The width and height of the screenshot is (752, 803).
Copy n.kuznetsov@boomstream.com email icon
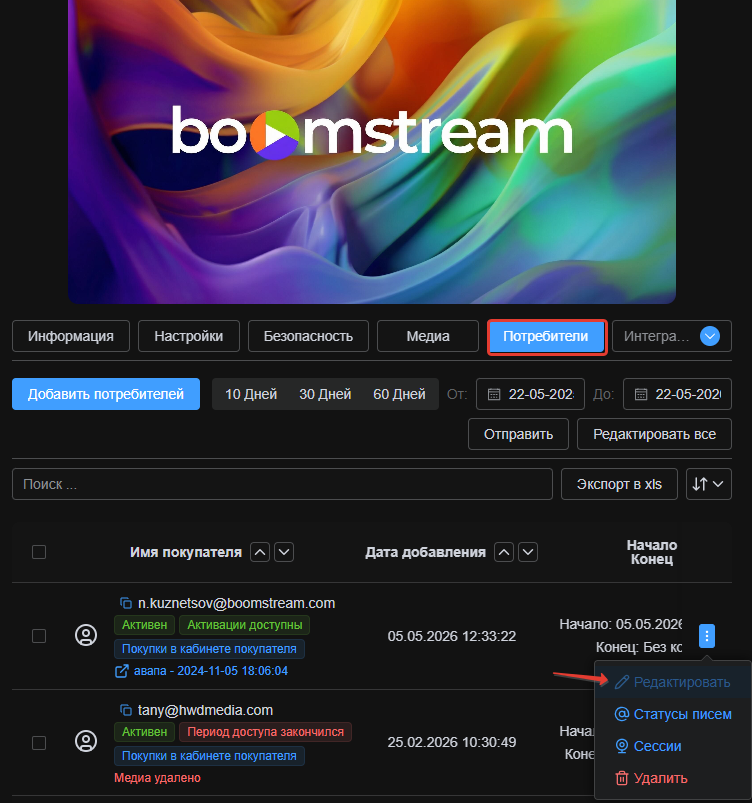coord(126,603)
